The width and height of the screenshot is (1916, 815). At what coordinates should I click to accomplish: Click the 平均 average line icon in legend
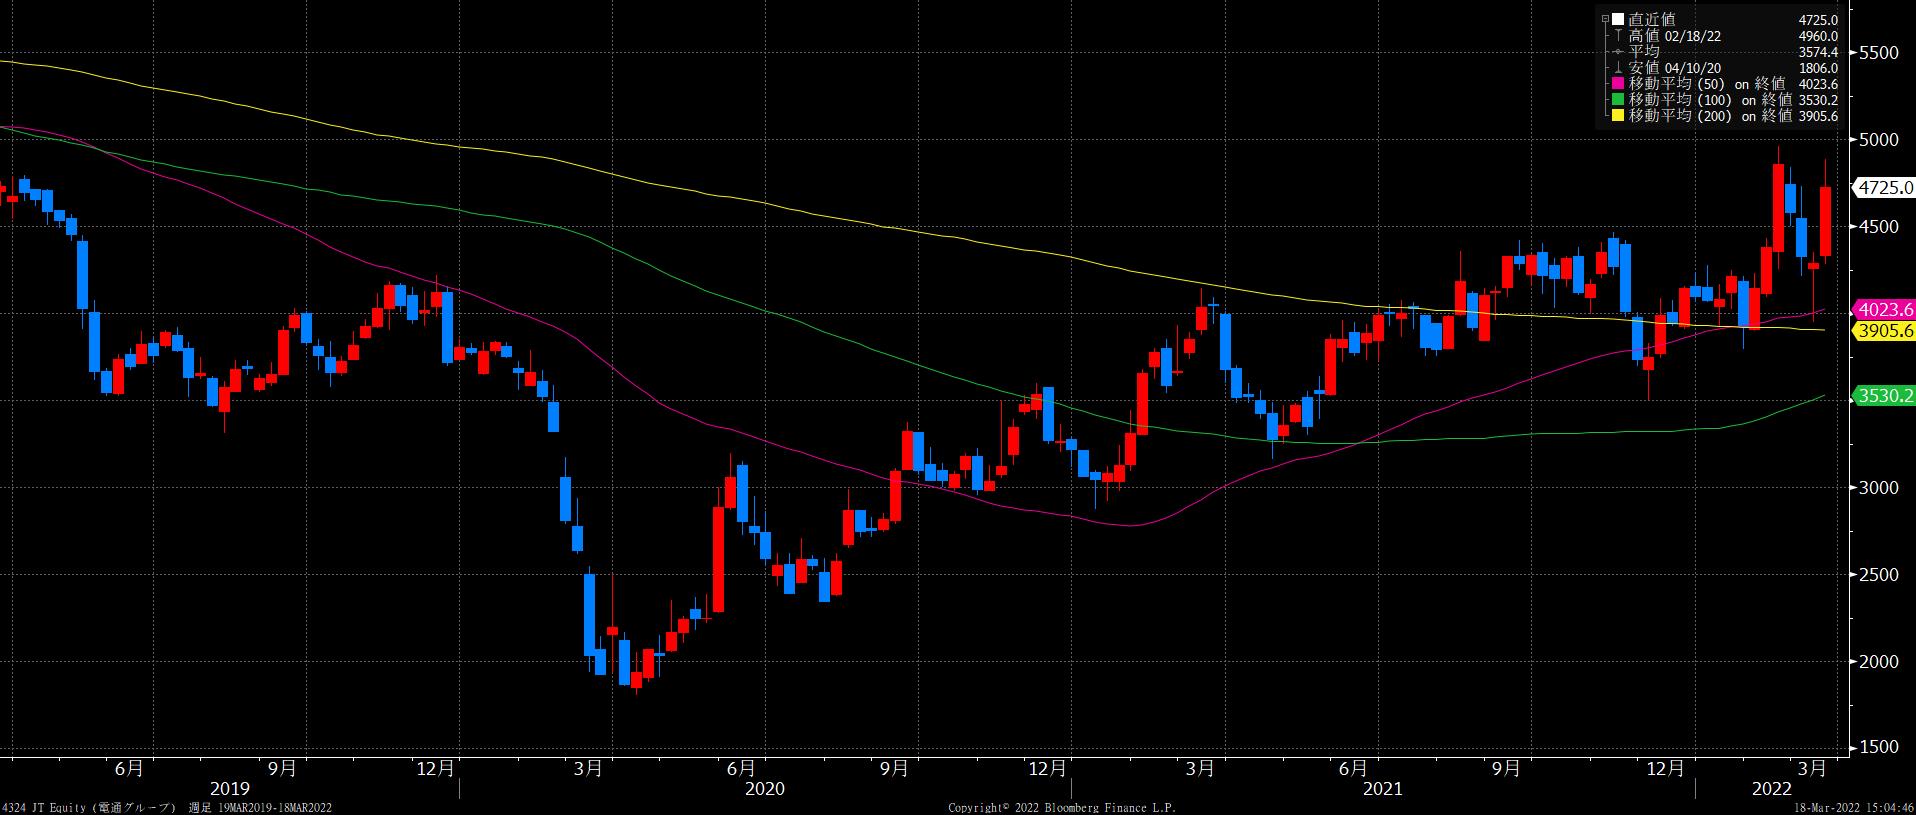pyautogui.click(x=1619, y=52)
